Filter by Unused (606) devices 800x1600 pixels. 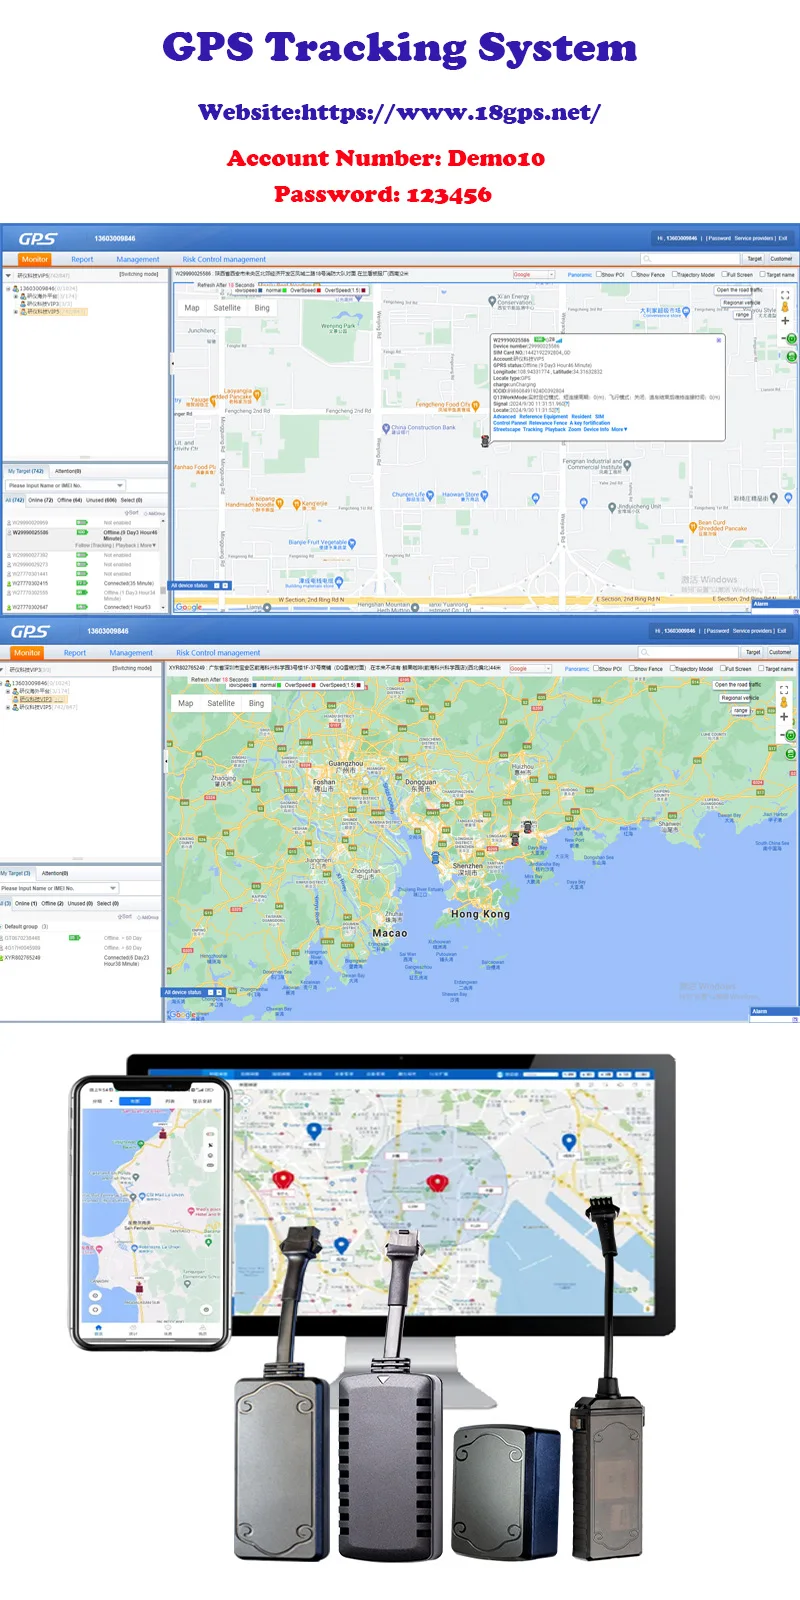101,500
